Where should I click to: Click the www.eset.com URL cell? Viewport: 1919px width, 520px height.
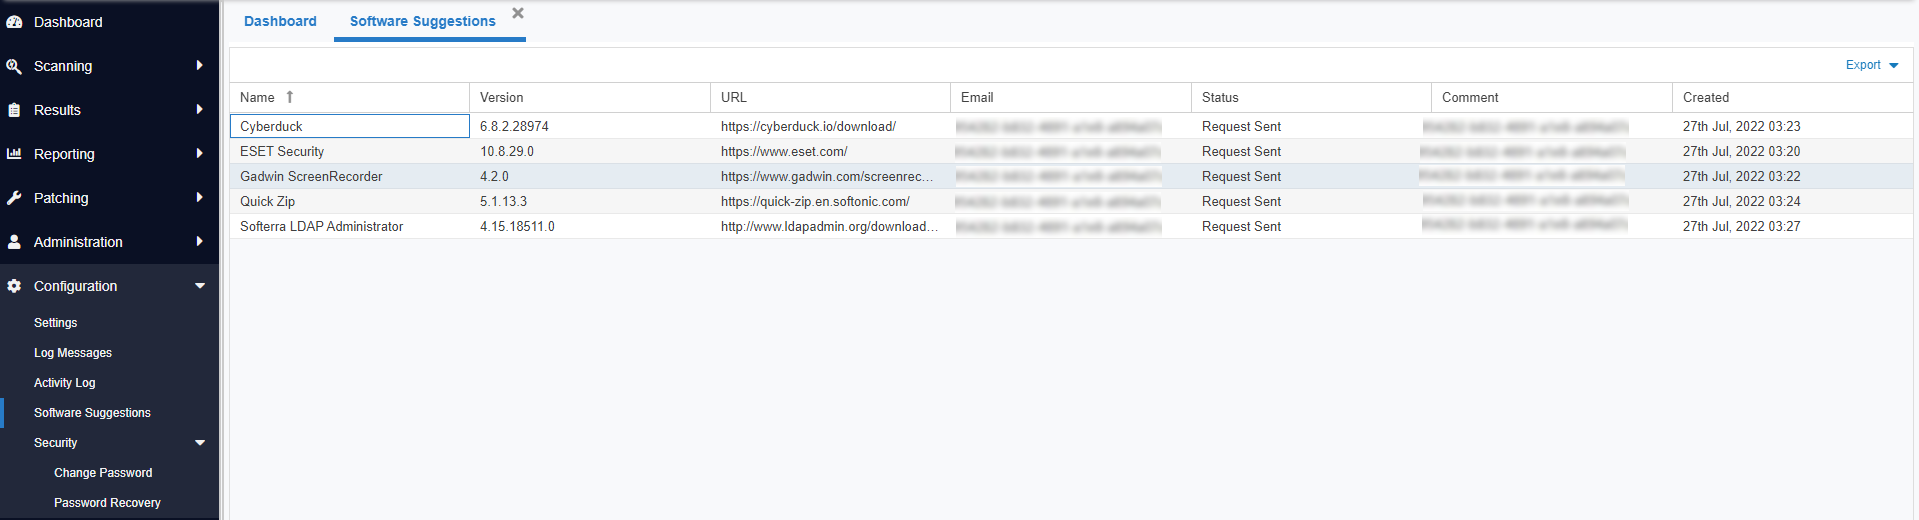784,151
